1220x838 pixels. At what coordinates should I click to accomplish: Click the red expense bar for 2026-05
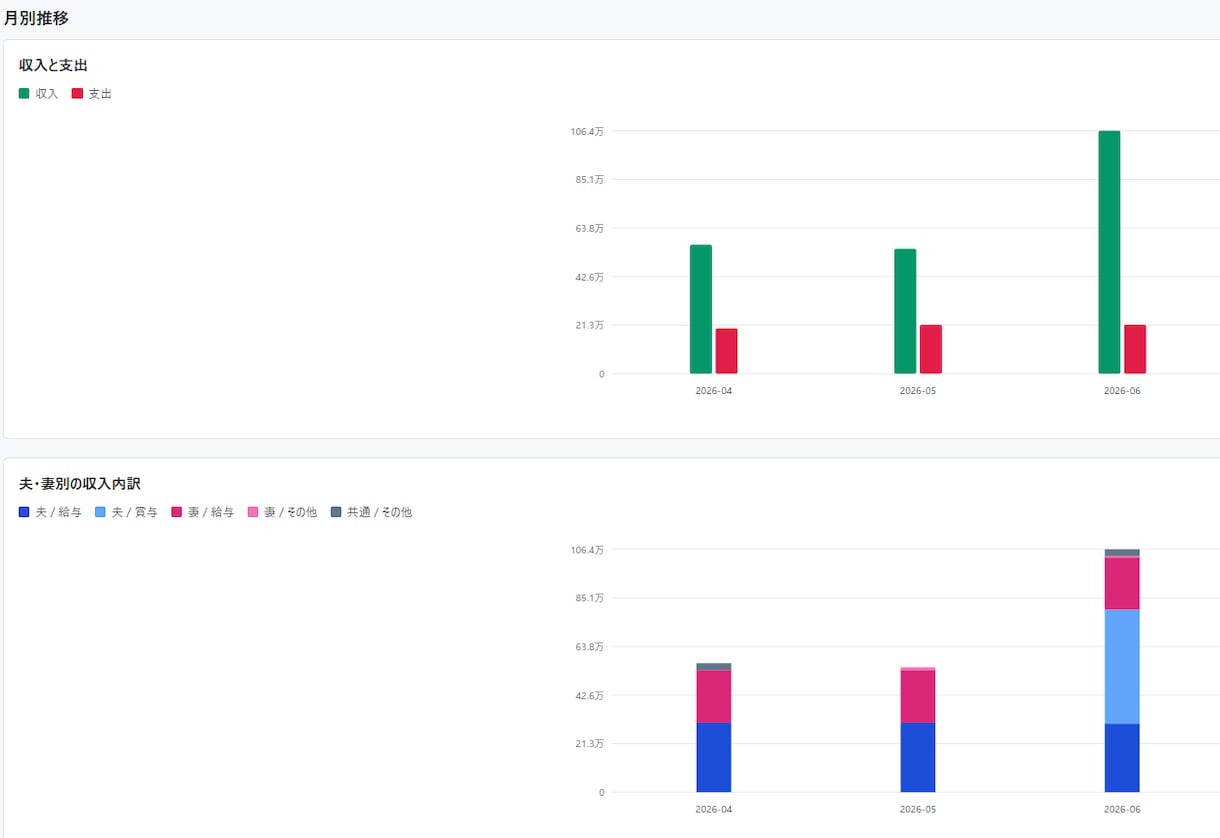coord(931,349)
